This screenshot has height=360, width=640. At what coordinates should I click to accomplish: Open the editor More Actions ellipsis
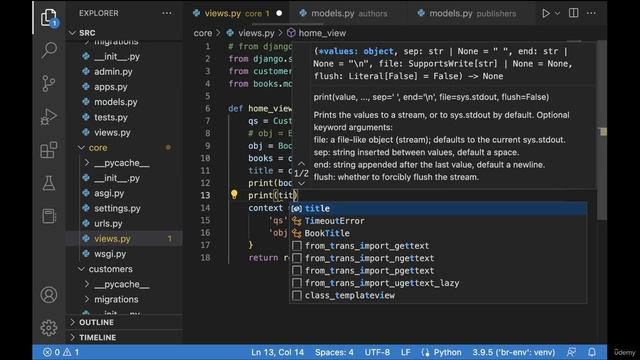pyautogui.click(x=591, y=13)
